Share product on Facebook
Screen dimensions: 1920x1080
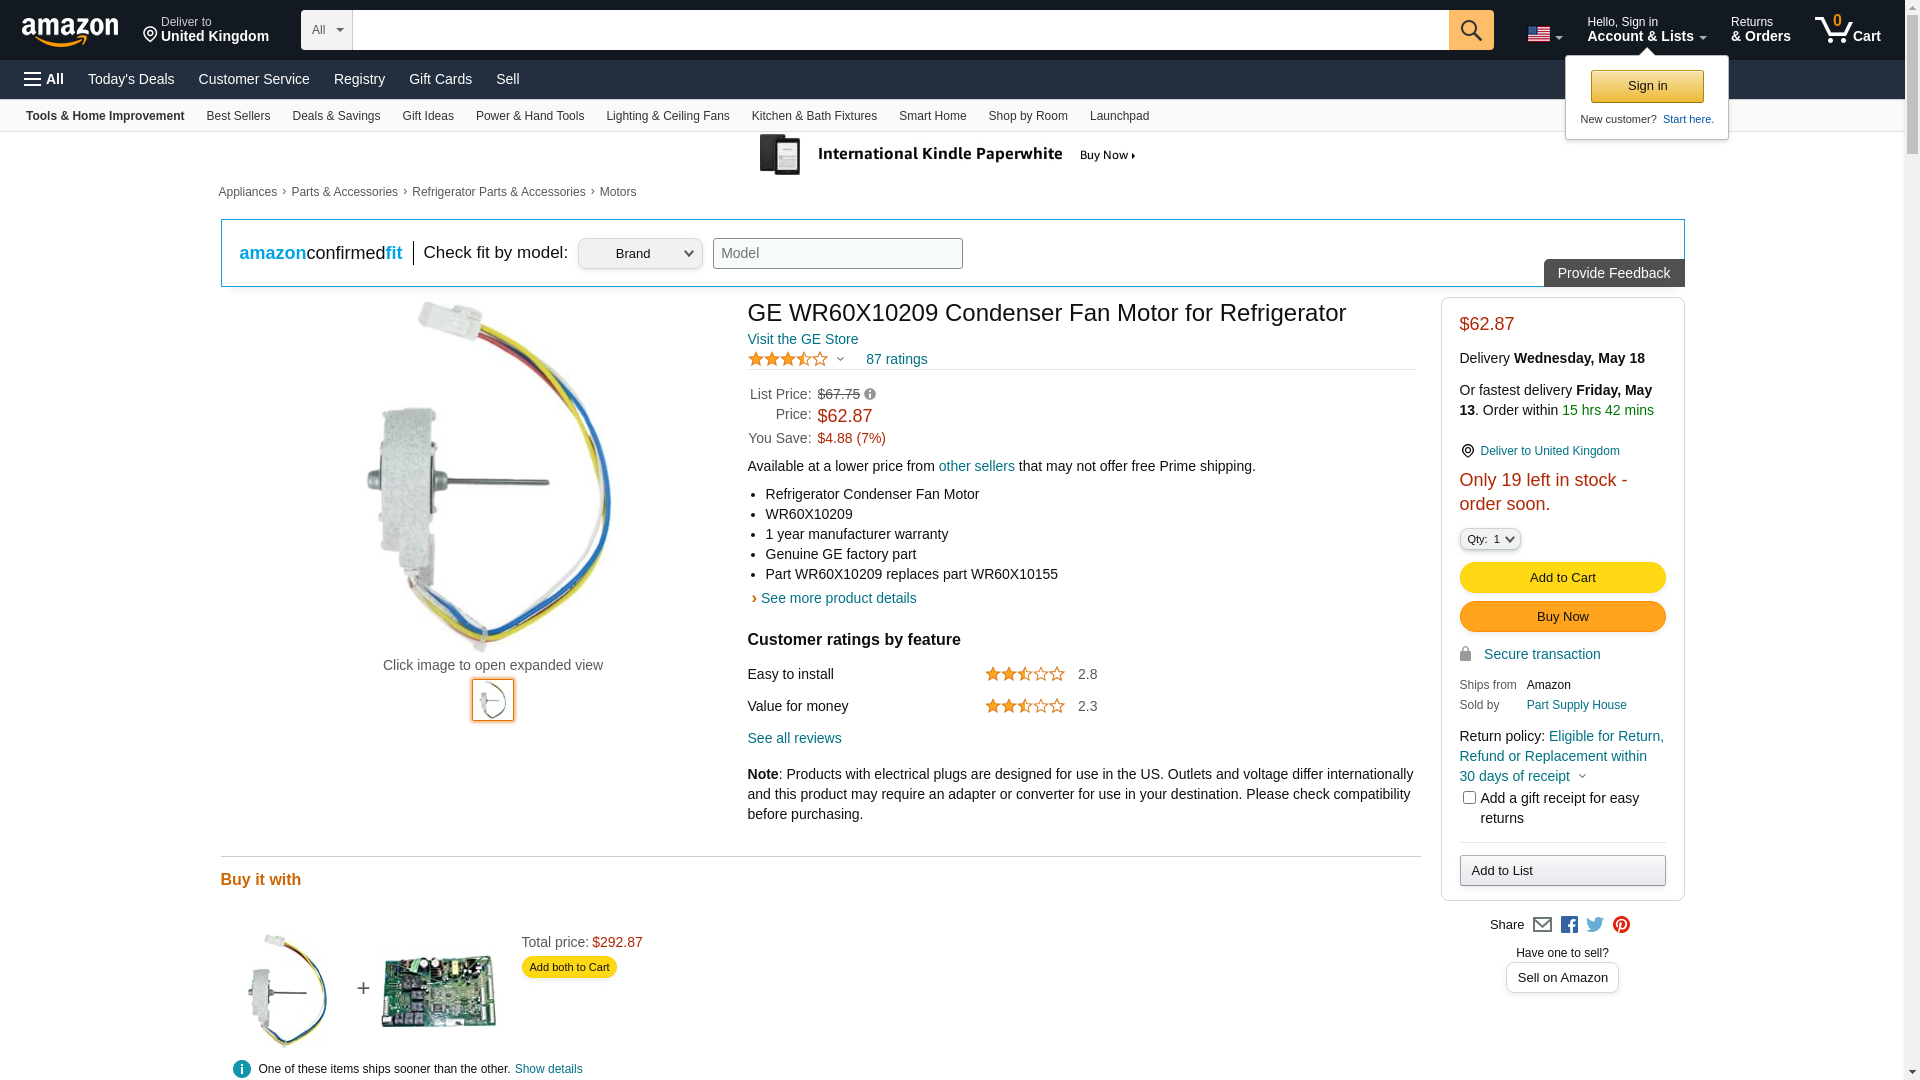point(1569,925)
